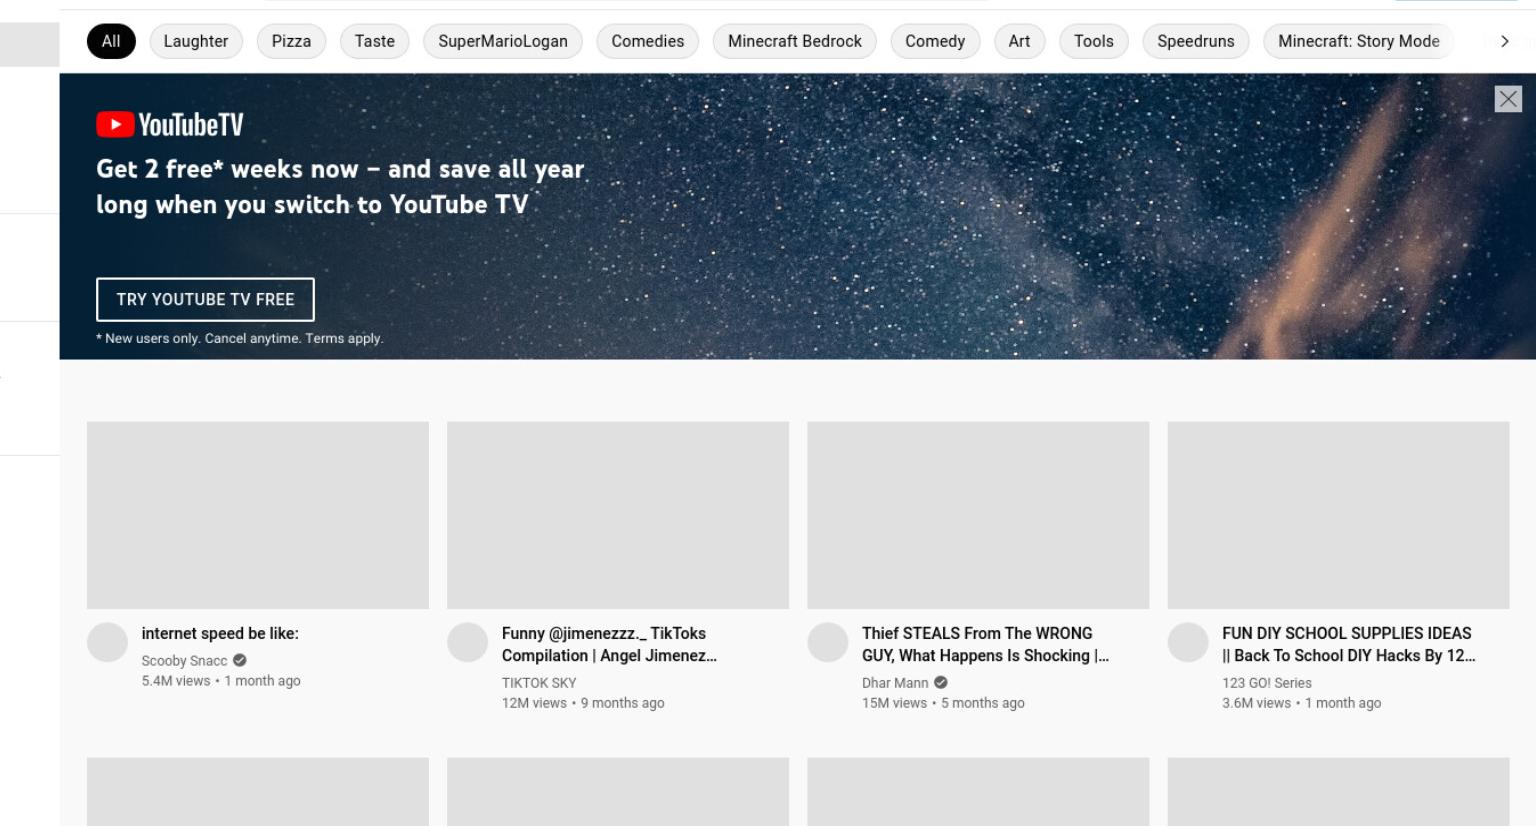Screen dimensions: 1536x826
Task: Visit the 123 GO! Series channel link
Action: pyautogui.click(x=1267, y=682)
